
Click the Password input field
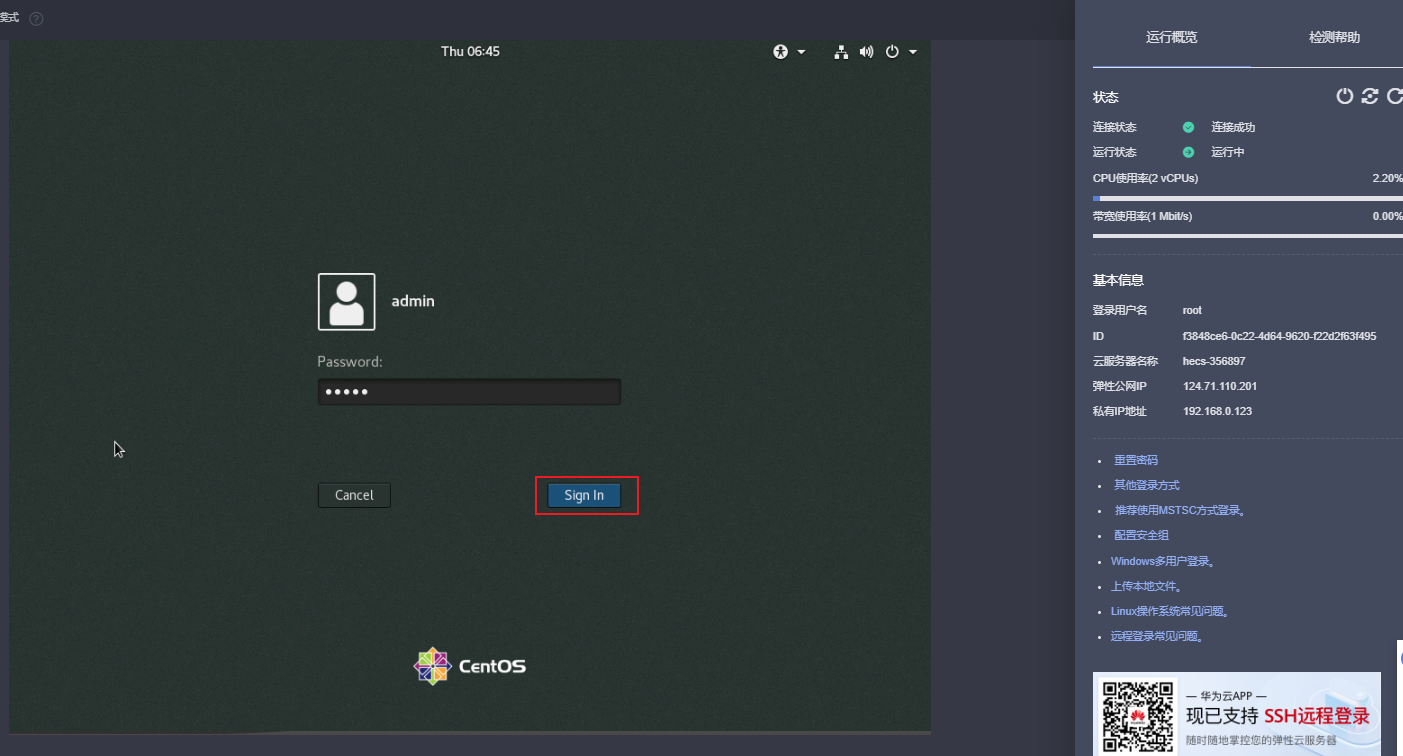tap(469, 391)
